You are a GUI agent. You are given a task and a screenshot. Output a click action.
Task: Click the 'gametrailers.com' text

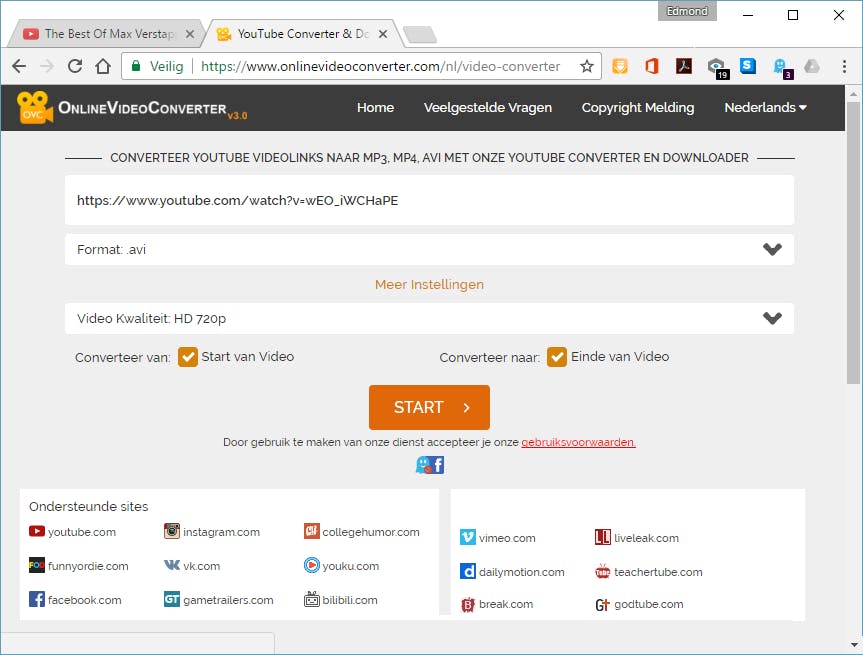[x=228, y=600]
